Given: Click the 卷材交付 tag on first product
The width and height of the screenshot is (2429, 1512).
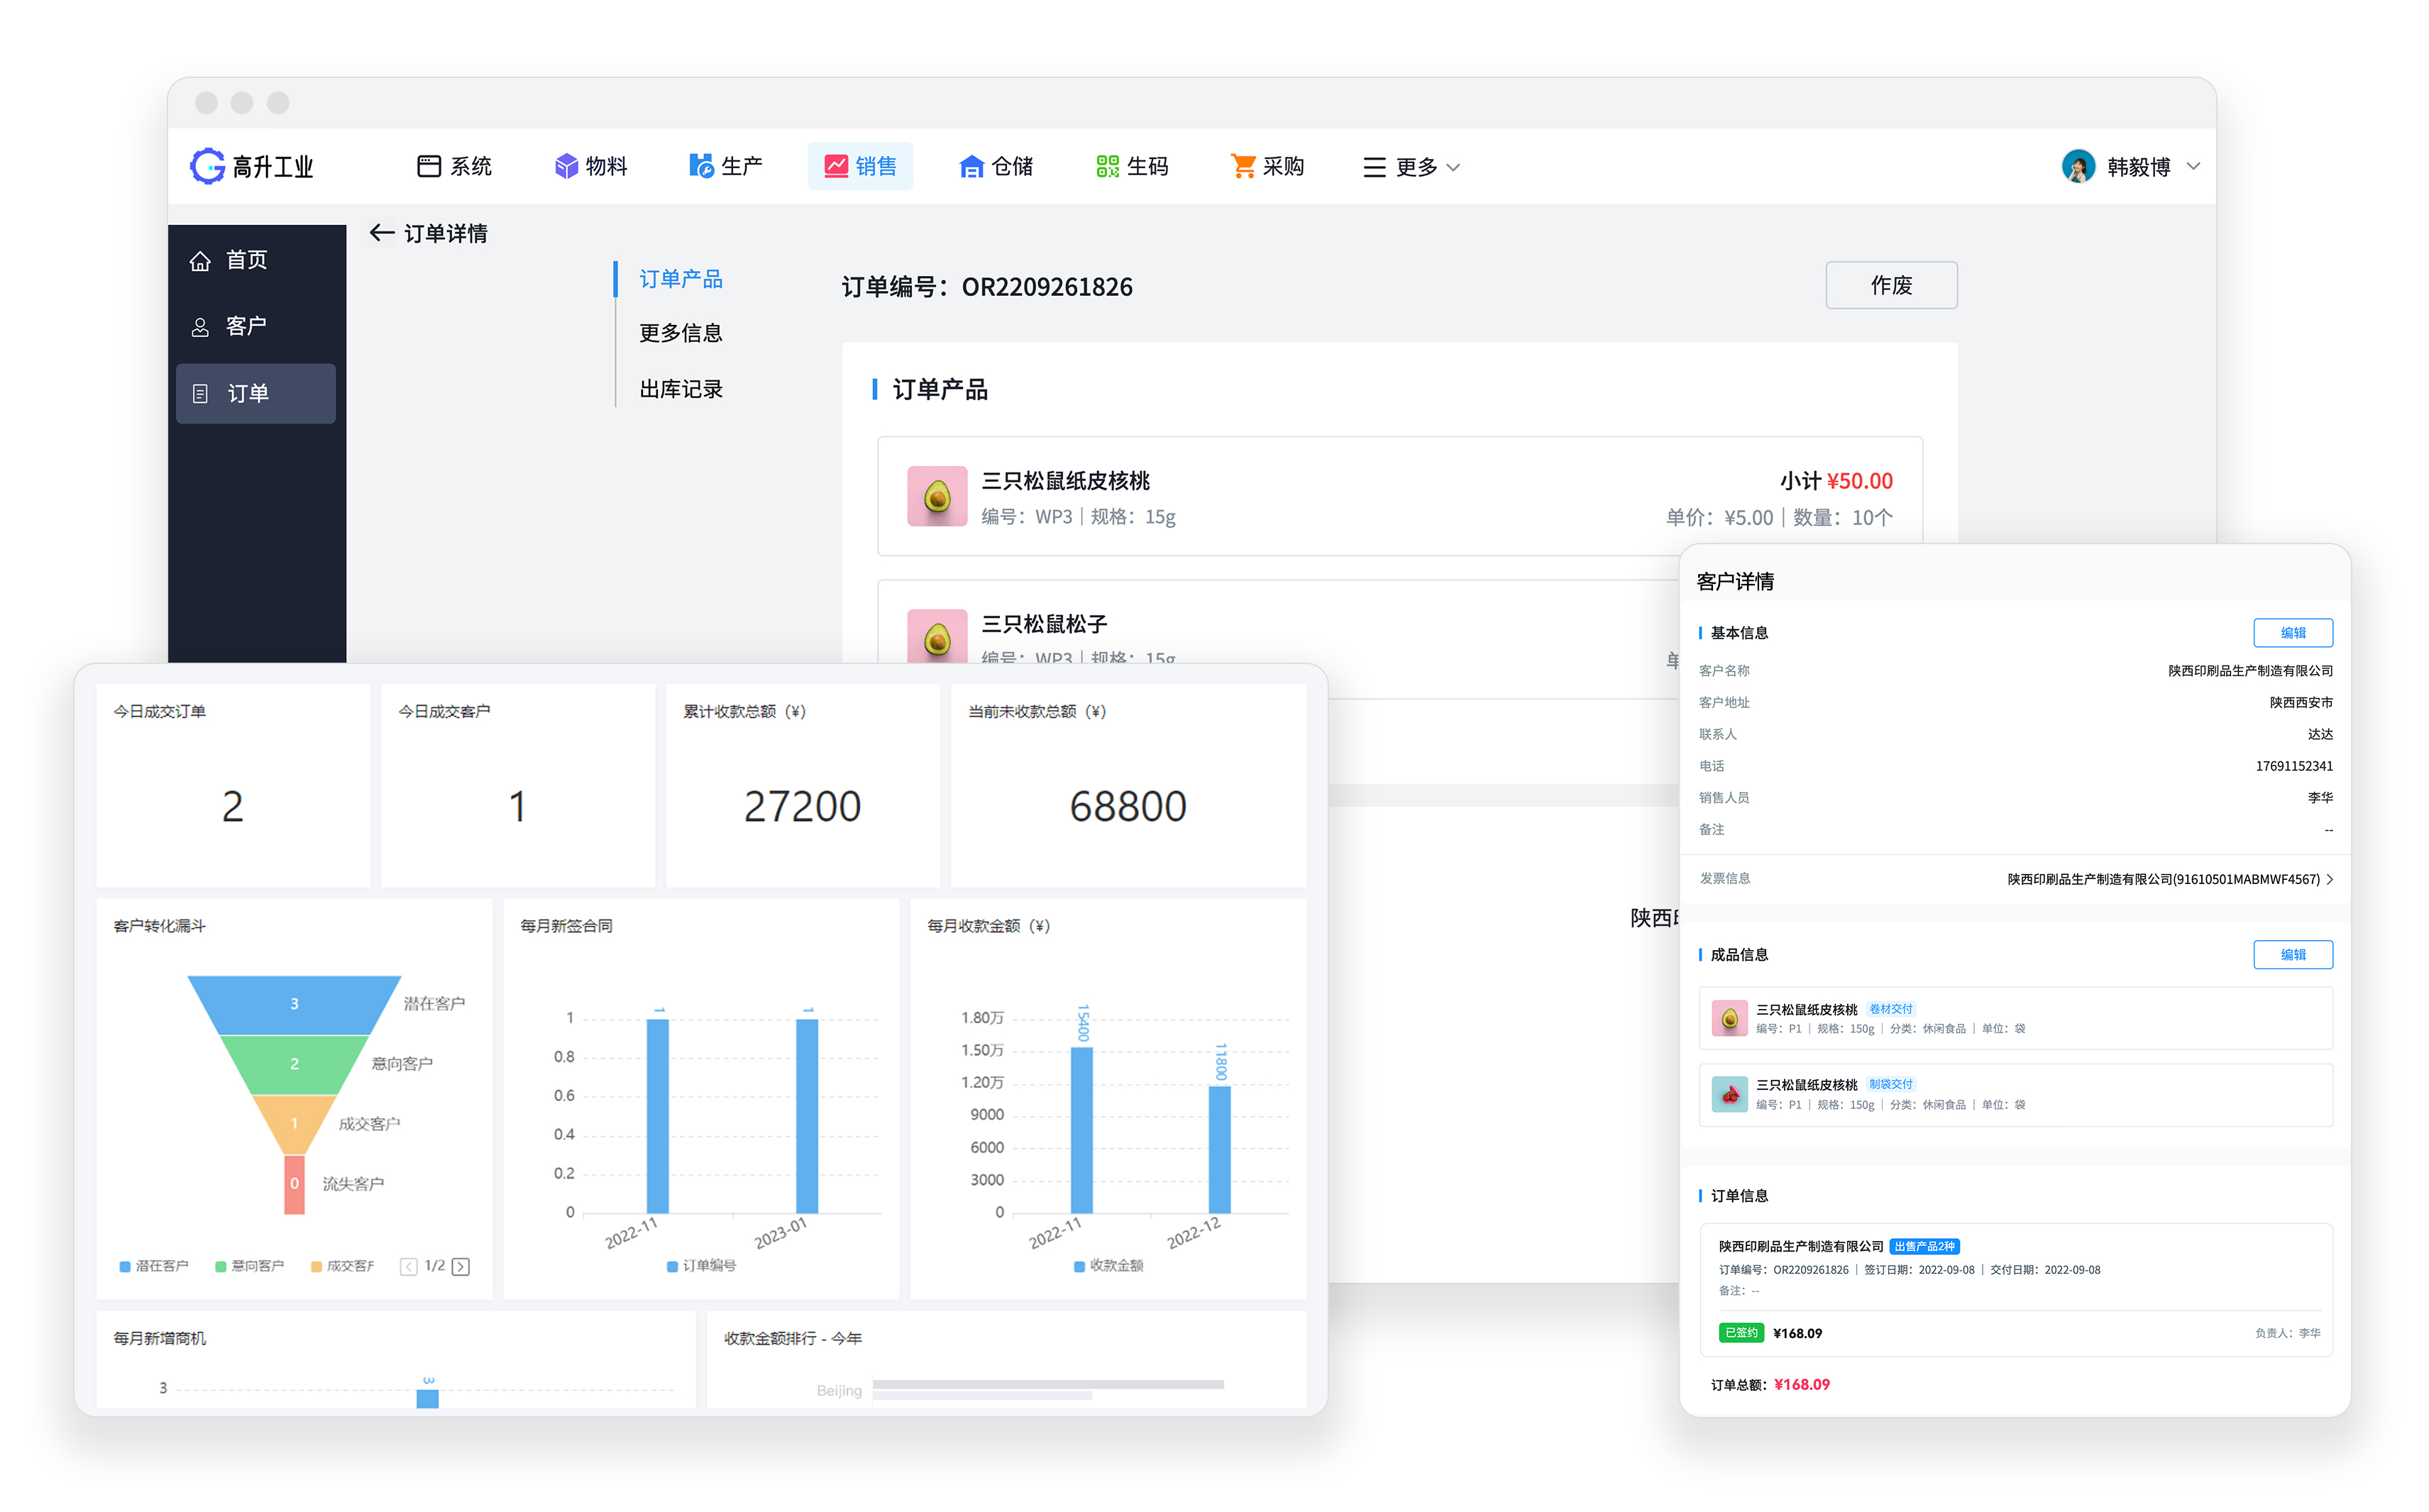Looking at the screenshot, I should (1890, 1009).
